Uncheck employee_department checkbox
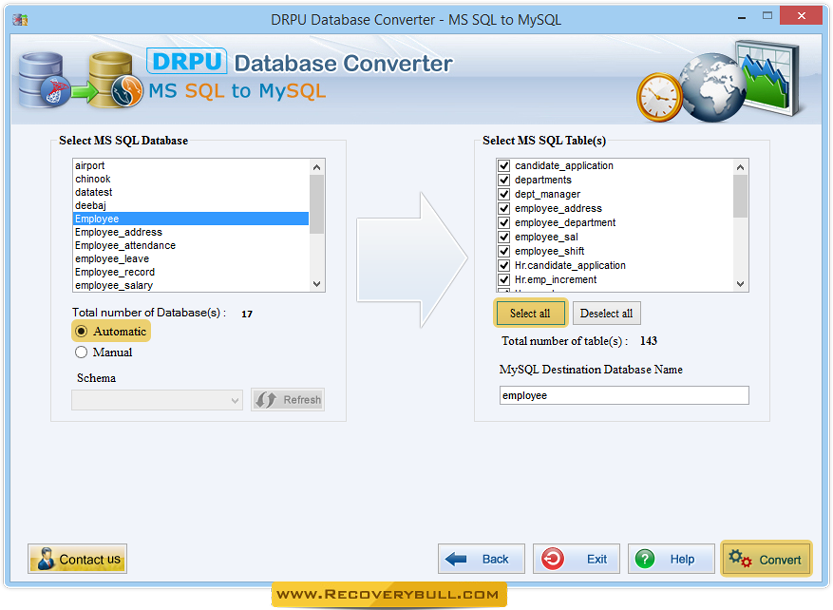Image resolution: width=833 pixels, height=610 pixels. 504,223
